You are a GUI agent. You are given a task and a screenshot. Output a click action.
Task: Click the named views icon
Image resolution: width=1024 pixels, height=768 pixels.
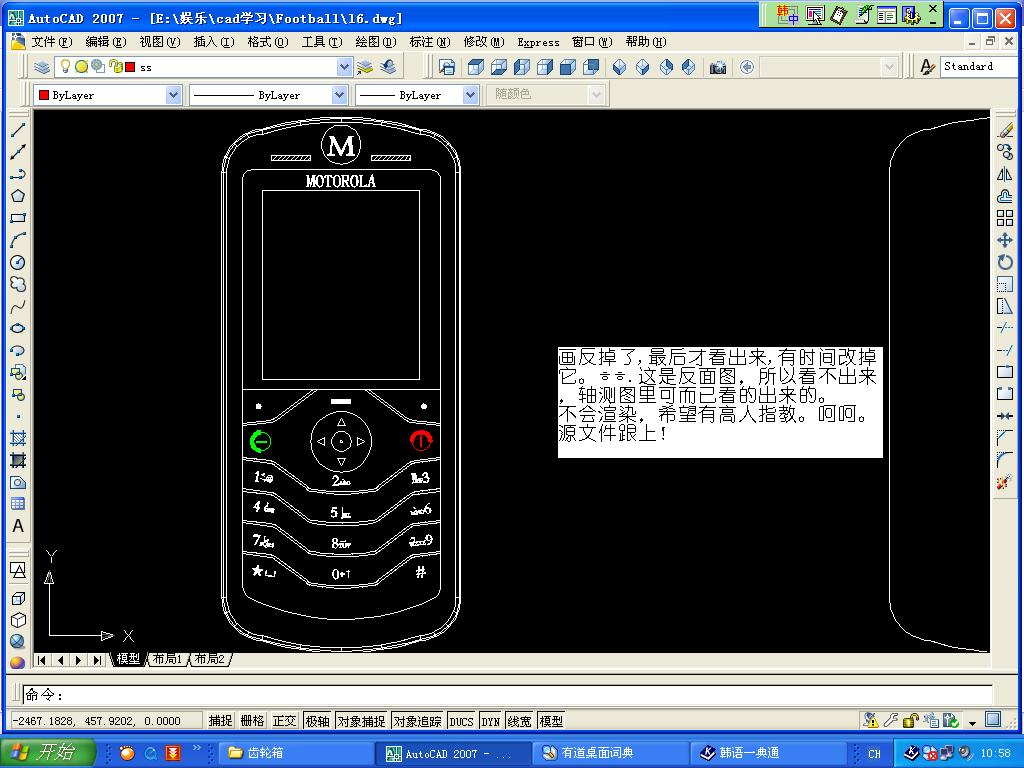(x=447, y=67)
